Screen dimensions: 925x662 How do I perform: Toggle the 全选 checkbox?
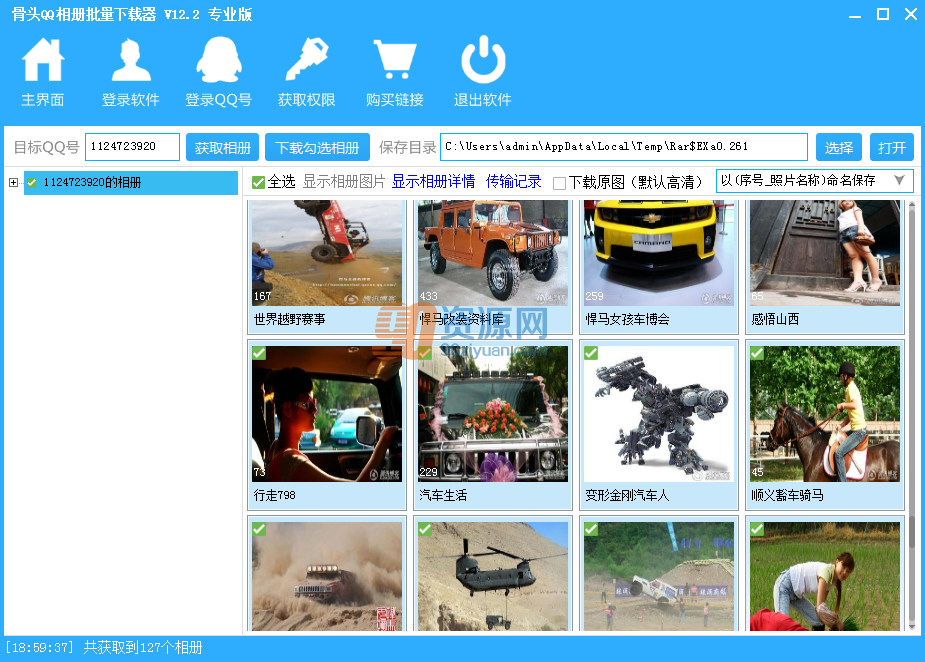[258, 182]
